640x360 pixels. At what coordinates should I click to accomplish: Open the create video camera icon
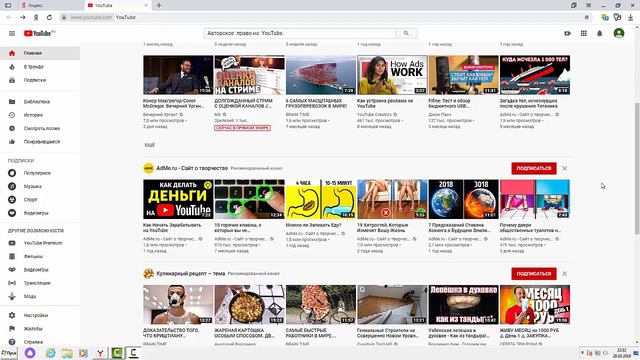point(567,33)
